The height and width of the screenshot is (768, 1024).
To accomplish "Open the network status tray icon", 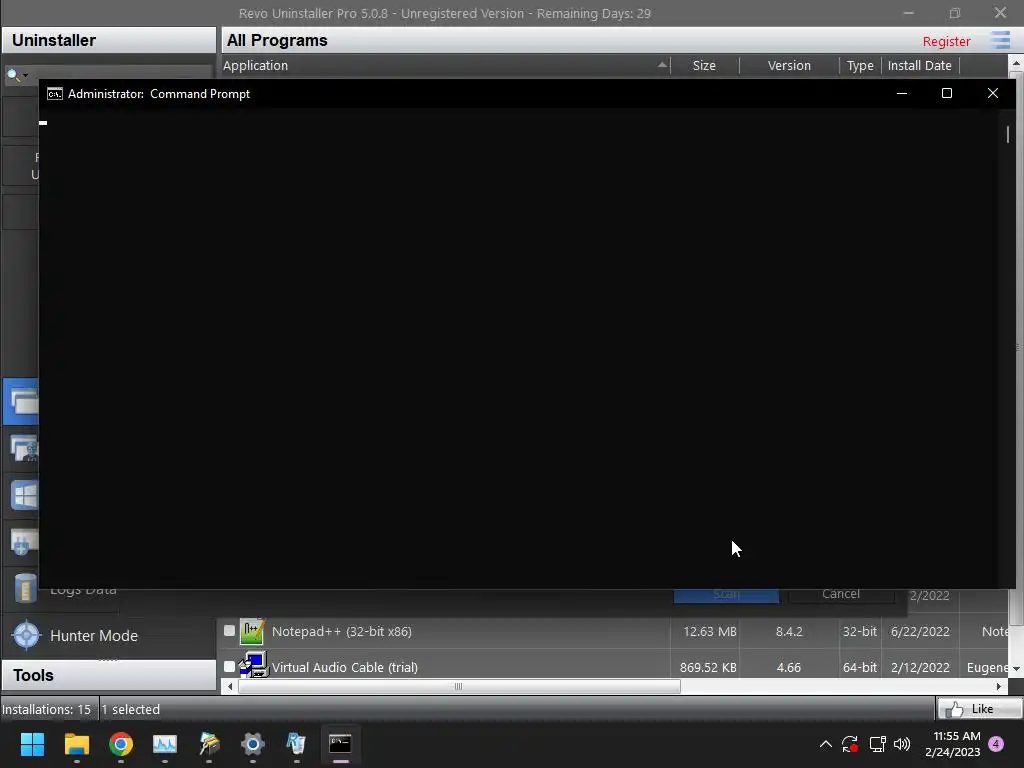I will point(877,744).
